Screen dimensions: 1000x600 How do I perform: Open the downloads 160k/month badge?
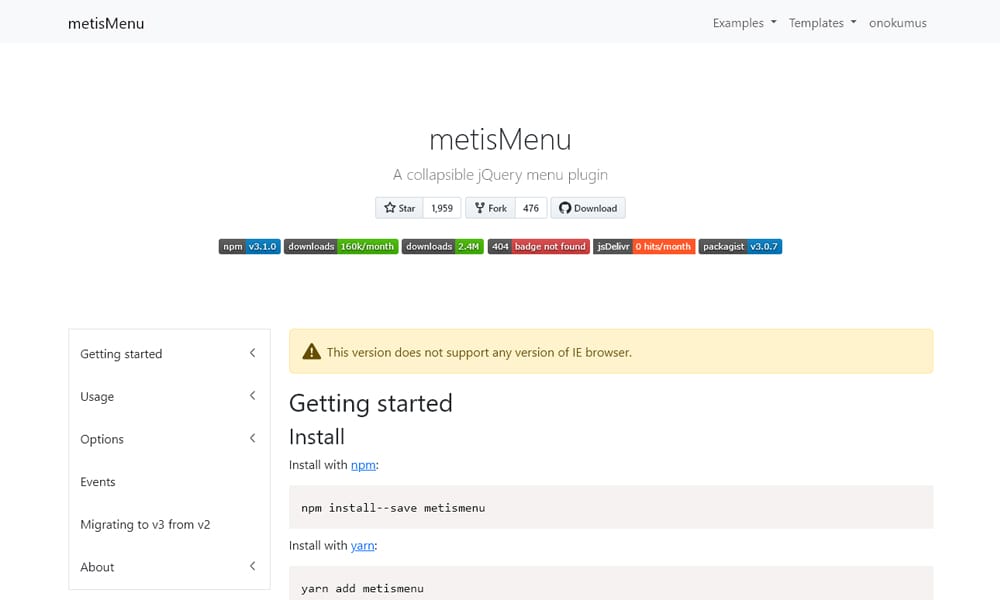click(x=341, y=246)
